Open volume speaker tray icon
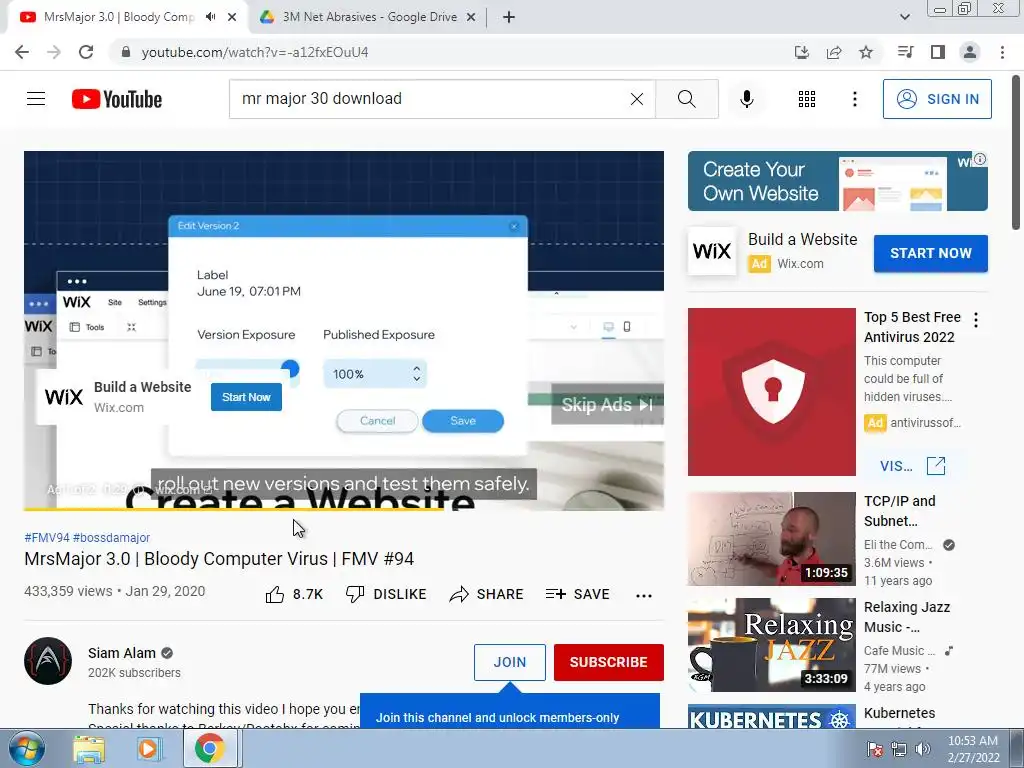Viewport: 1024px width, 768px height. pos(923,750)
